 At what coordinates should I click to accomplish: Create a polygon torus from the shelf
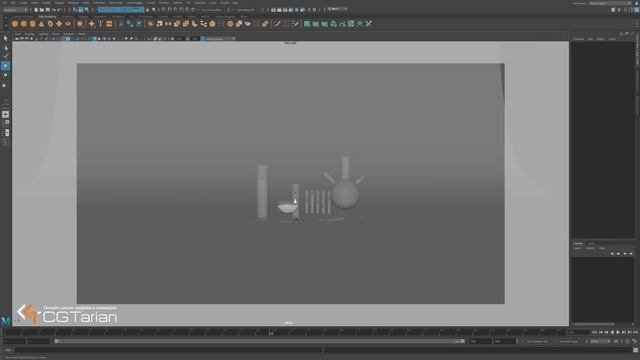50,24
